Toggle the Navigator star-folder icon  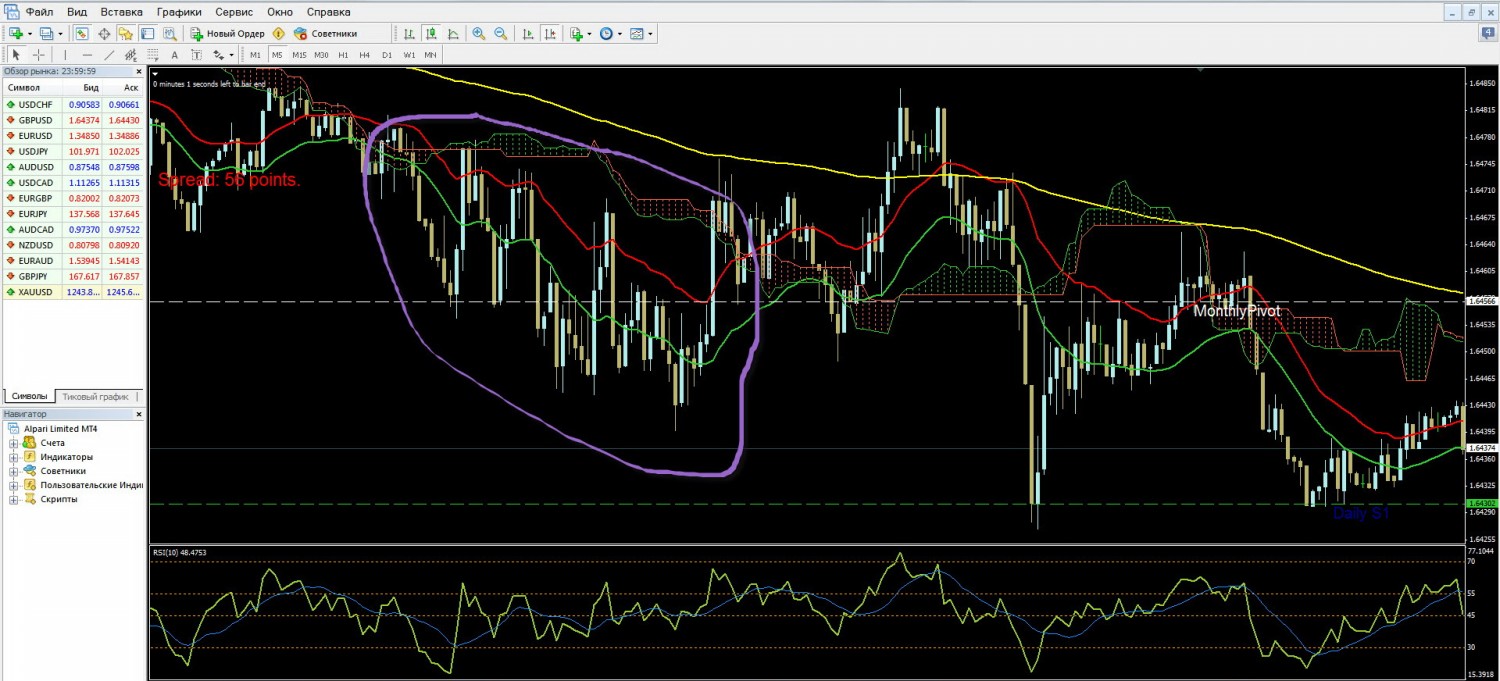pyautogui.click(x=125, y=33)
